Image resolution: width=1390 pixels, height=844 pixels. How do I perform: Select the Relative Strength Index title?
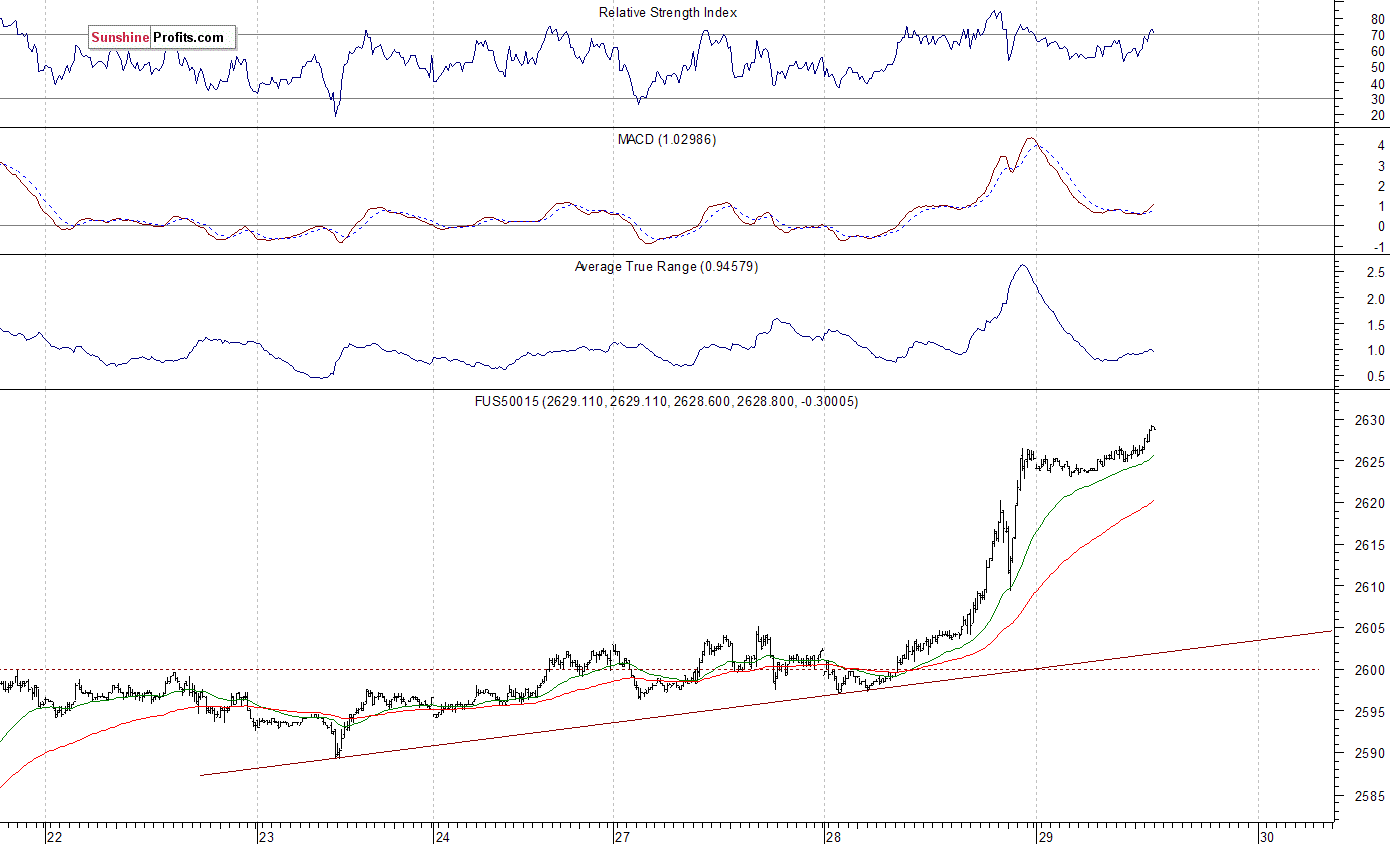coord(668,12)
